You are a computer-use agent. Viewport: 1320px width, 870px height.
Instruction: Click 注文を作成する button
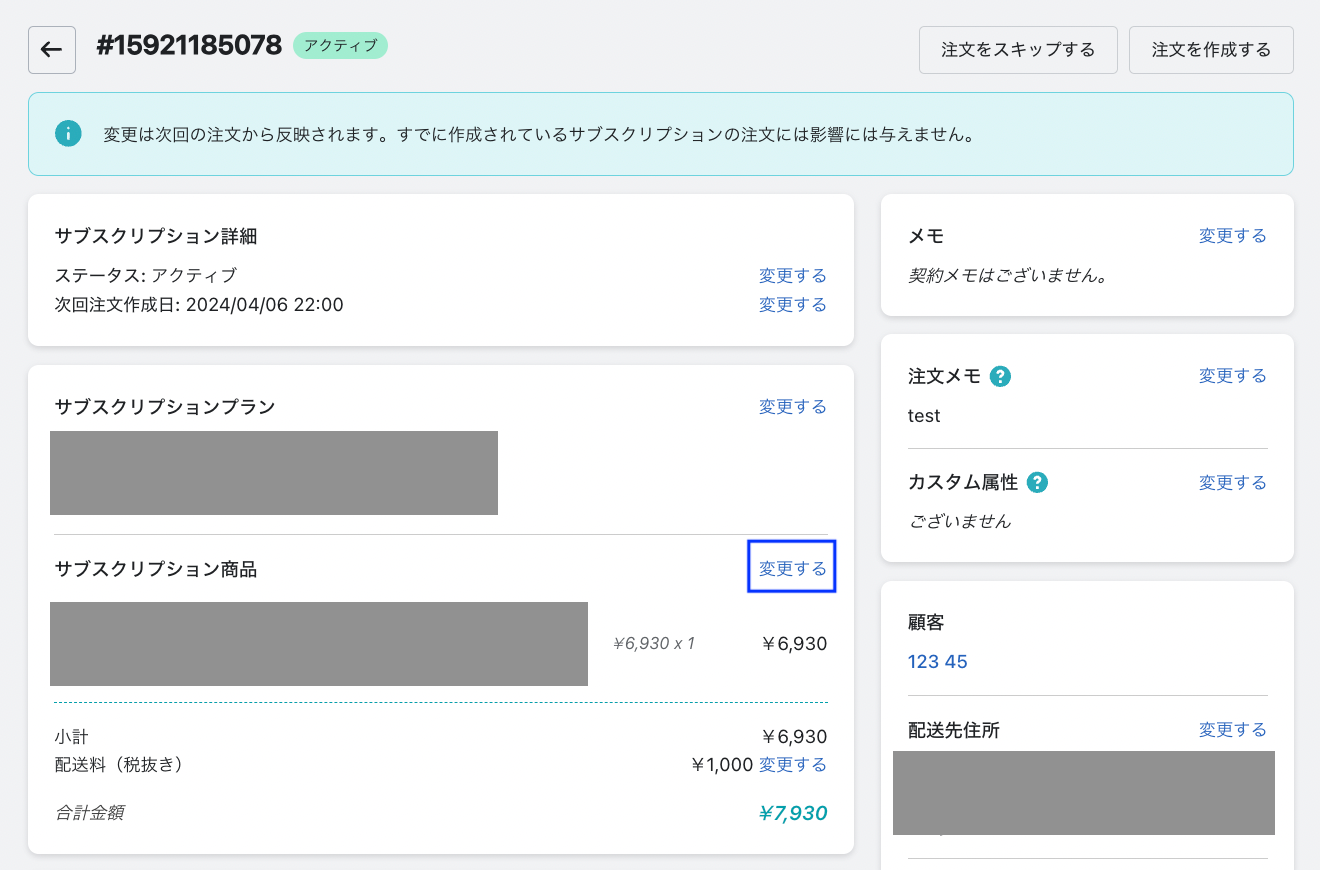[x=1211, y=50]
